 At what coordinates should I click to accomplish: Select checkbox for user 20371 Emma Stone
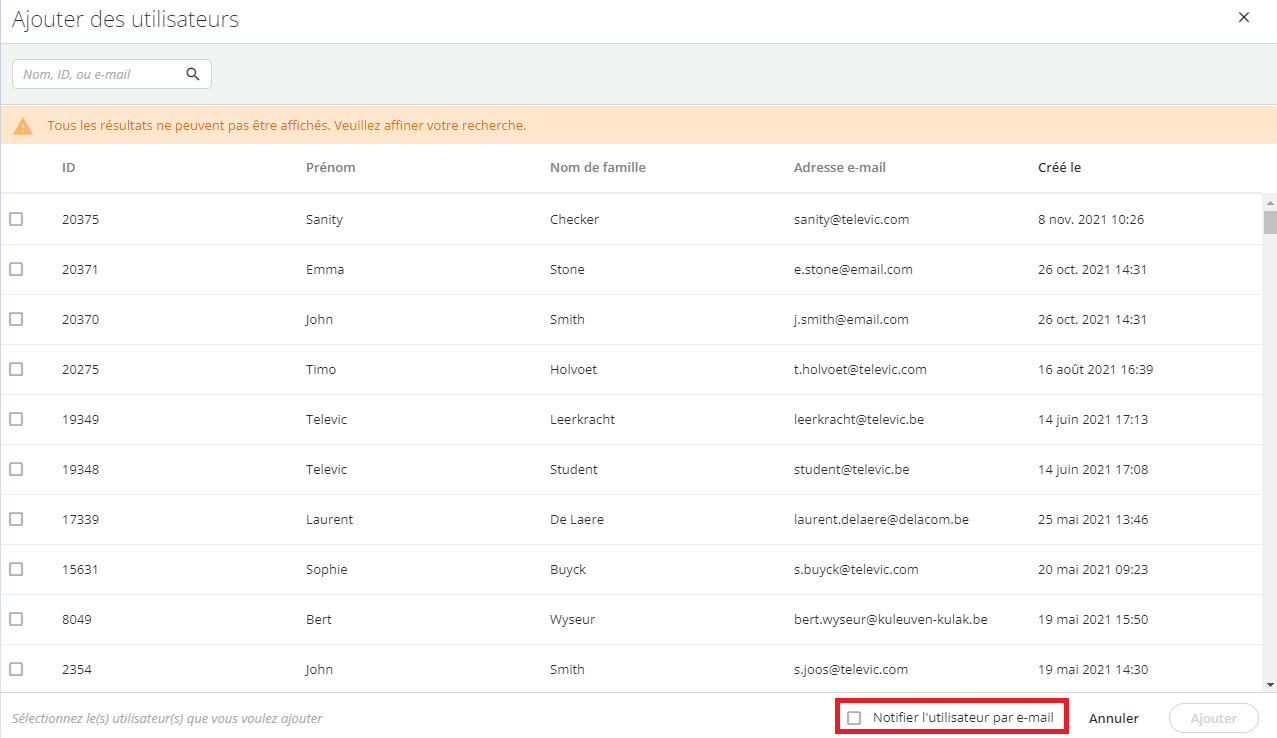[x=16, y=269]
